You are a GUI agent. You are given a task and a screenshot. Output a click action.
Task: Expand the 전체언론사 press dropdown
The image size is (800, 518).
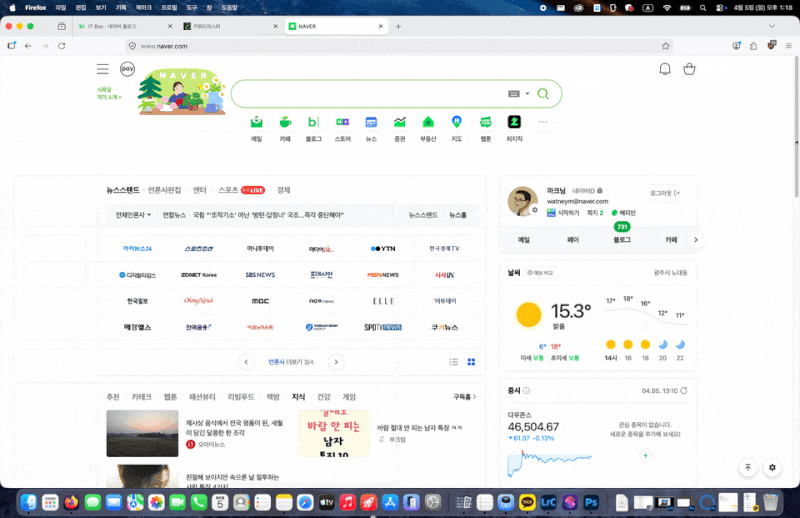click(133, 215)
